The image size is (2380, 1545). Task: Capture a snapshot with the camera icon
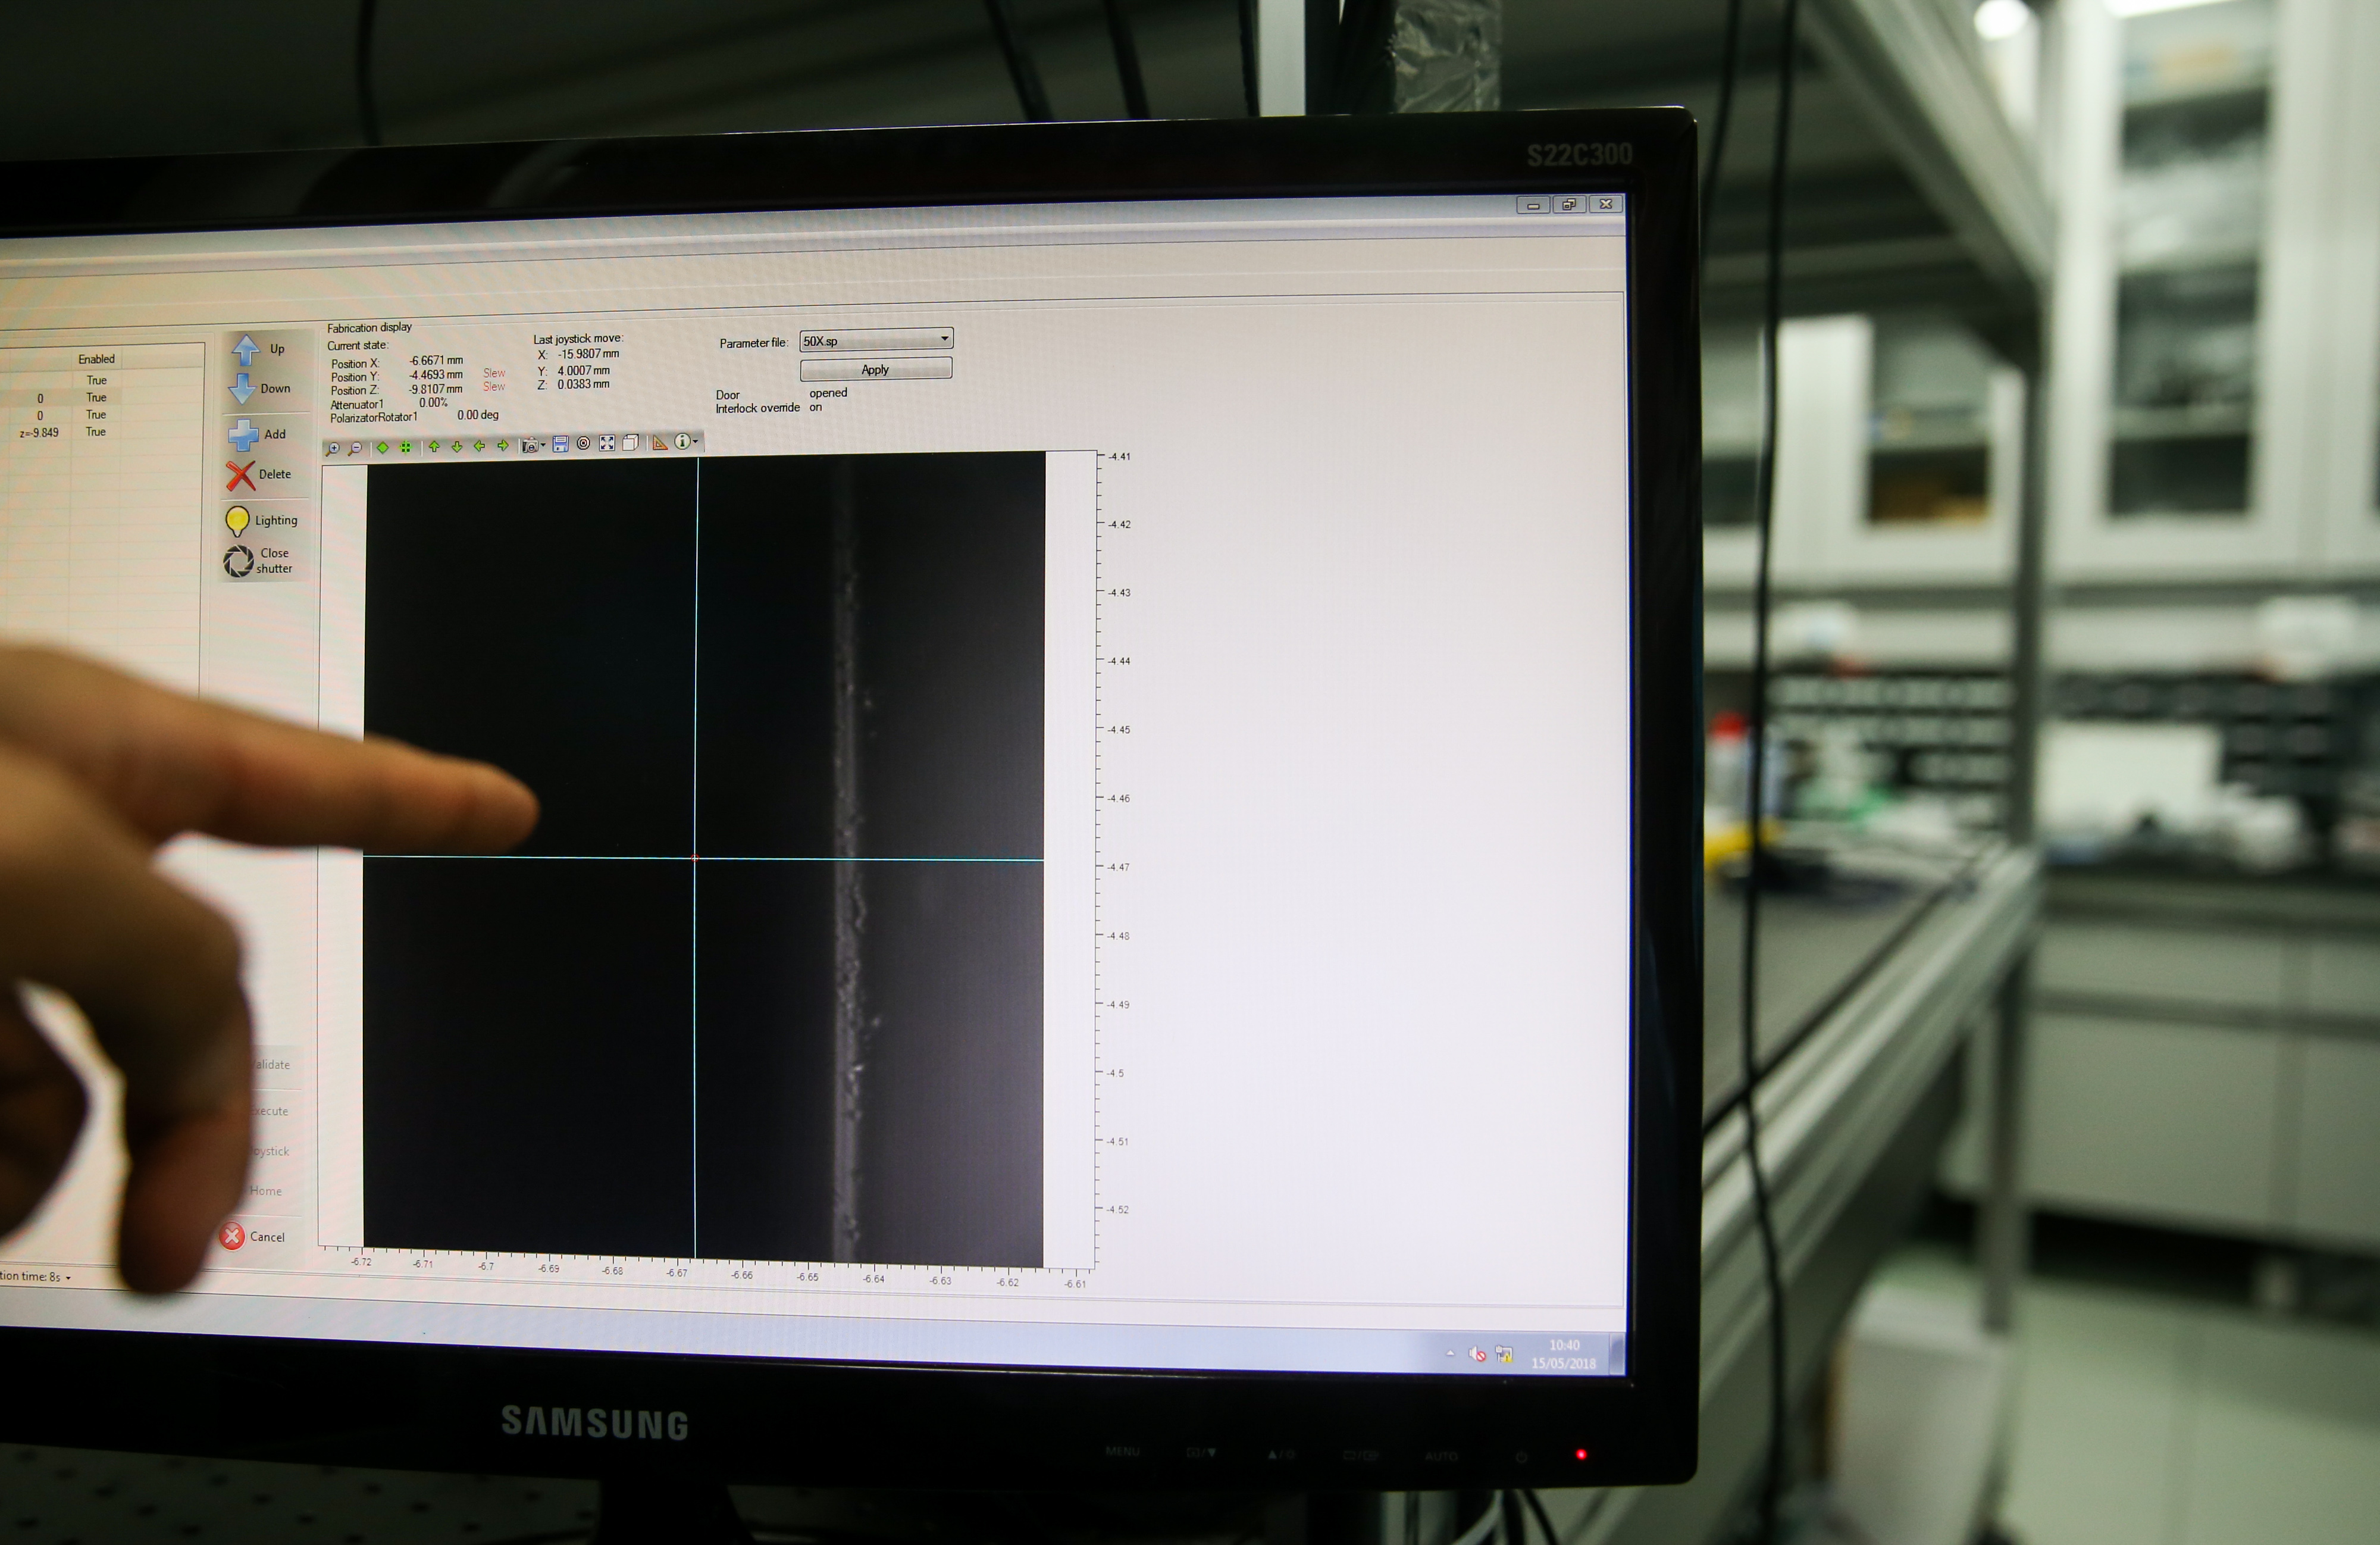(x=530, y=445)
